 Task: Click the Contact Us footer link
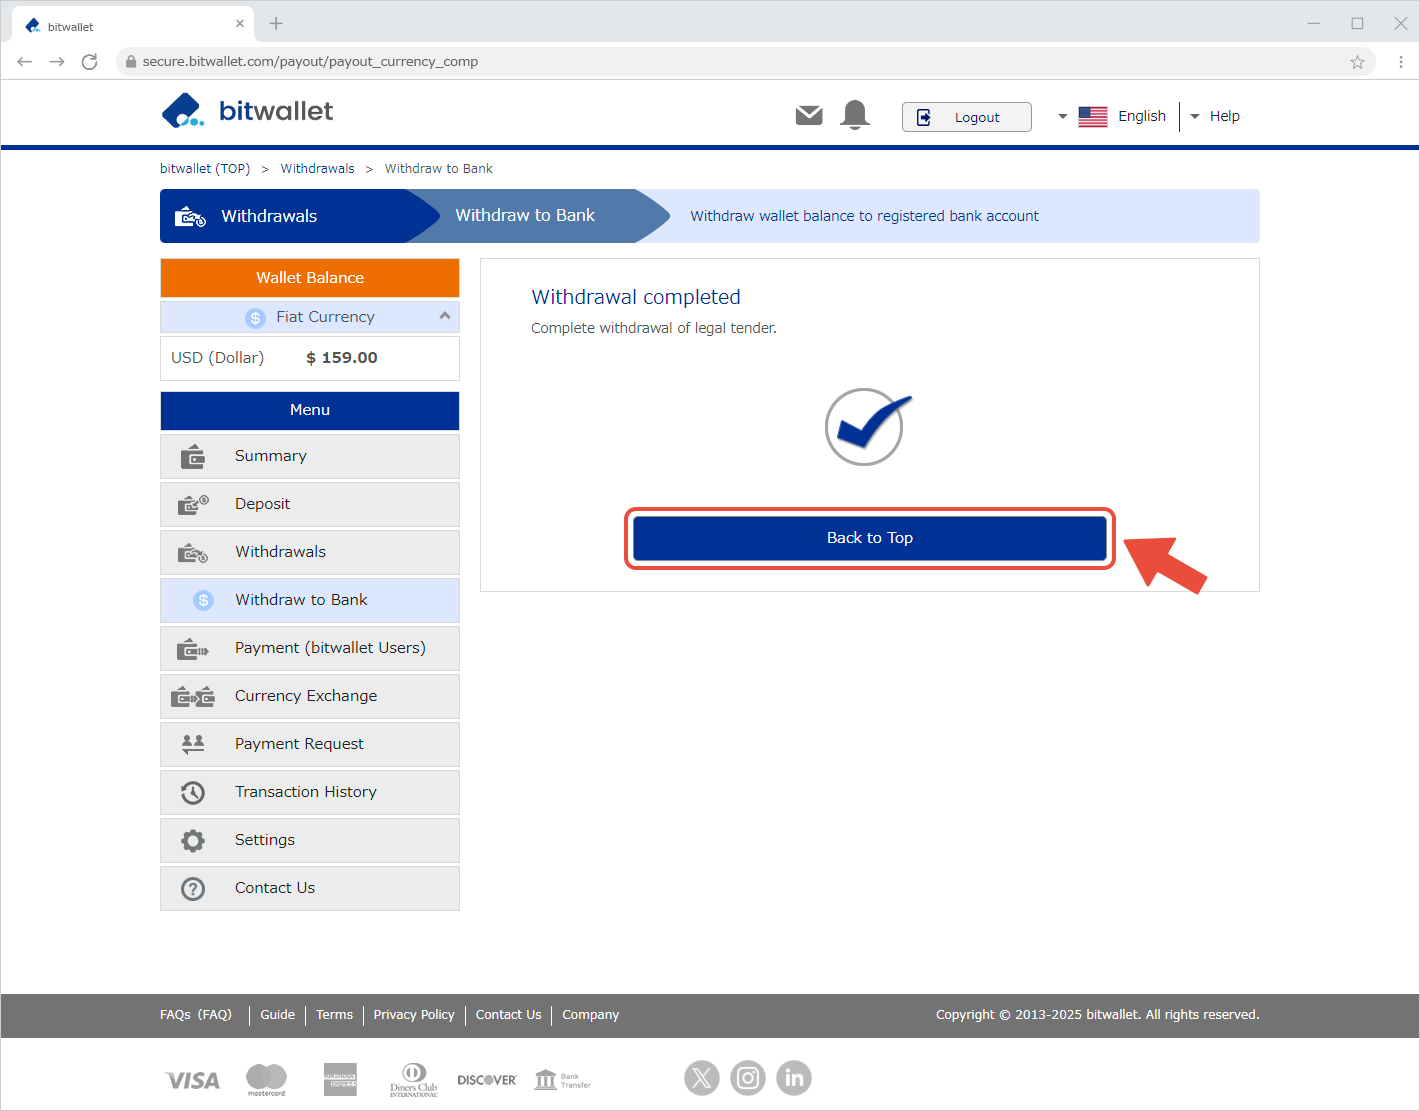(508, 1014)
